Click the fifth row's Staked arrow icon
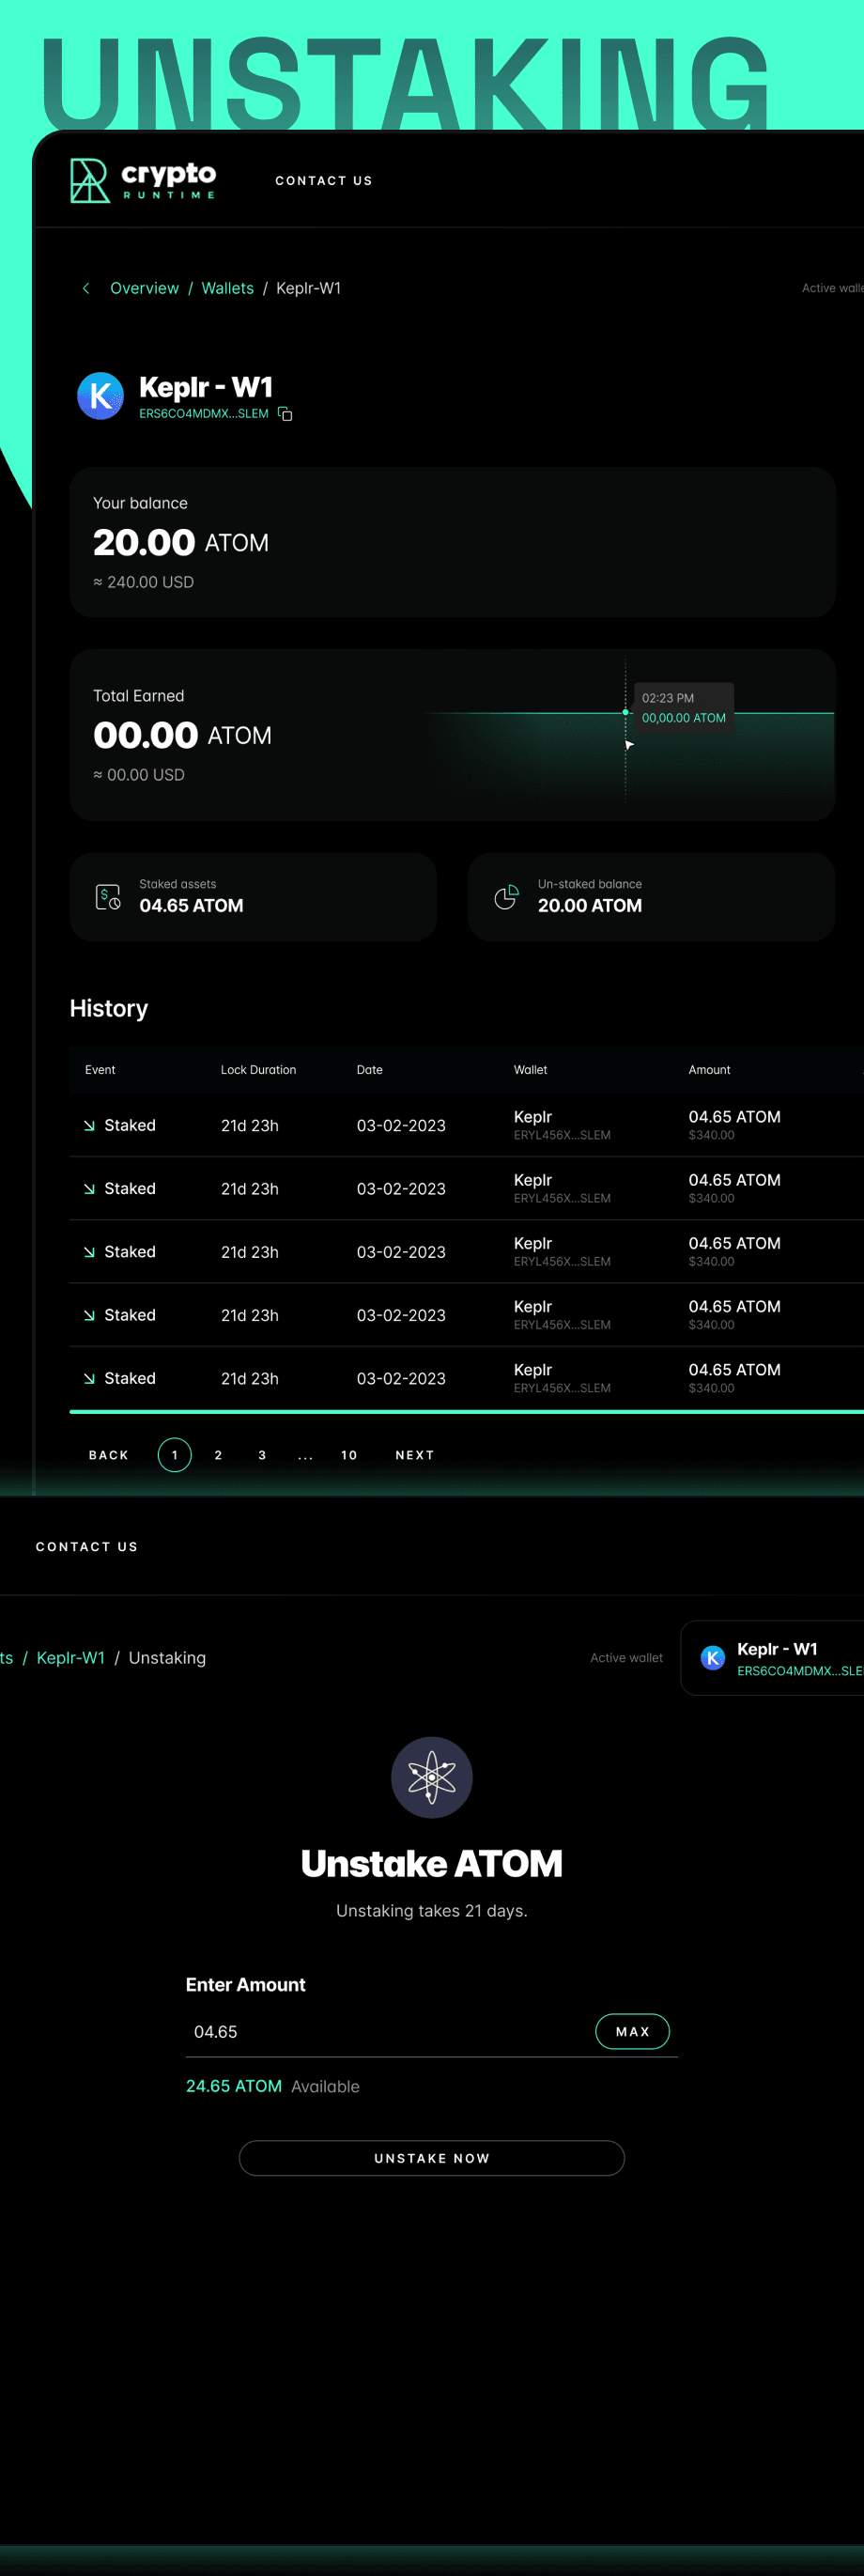This screenshot has width=864, height=2576. click(x=90, y=1379)
